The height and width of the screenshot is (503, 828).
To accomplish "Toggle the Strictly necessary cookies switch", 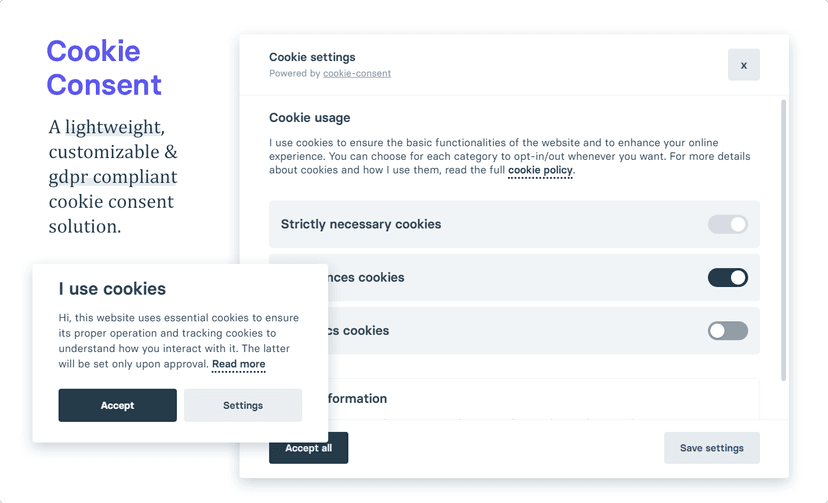I will [x=727, y=225].
